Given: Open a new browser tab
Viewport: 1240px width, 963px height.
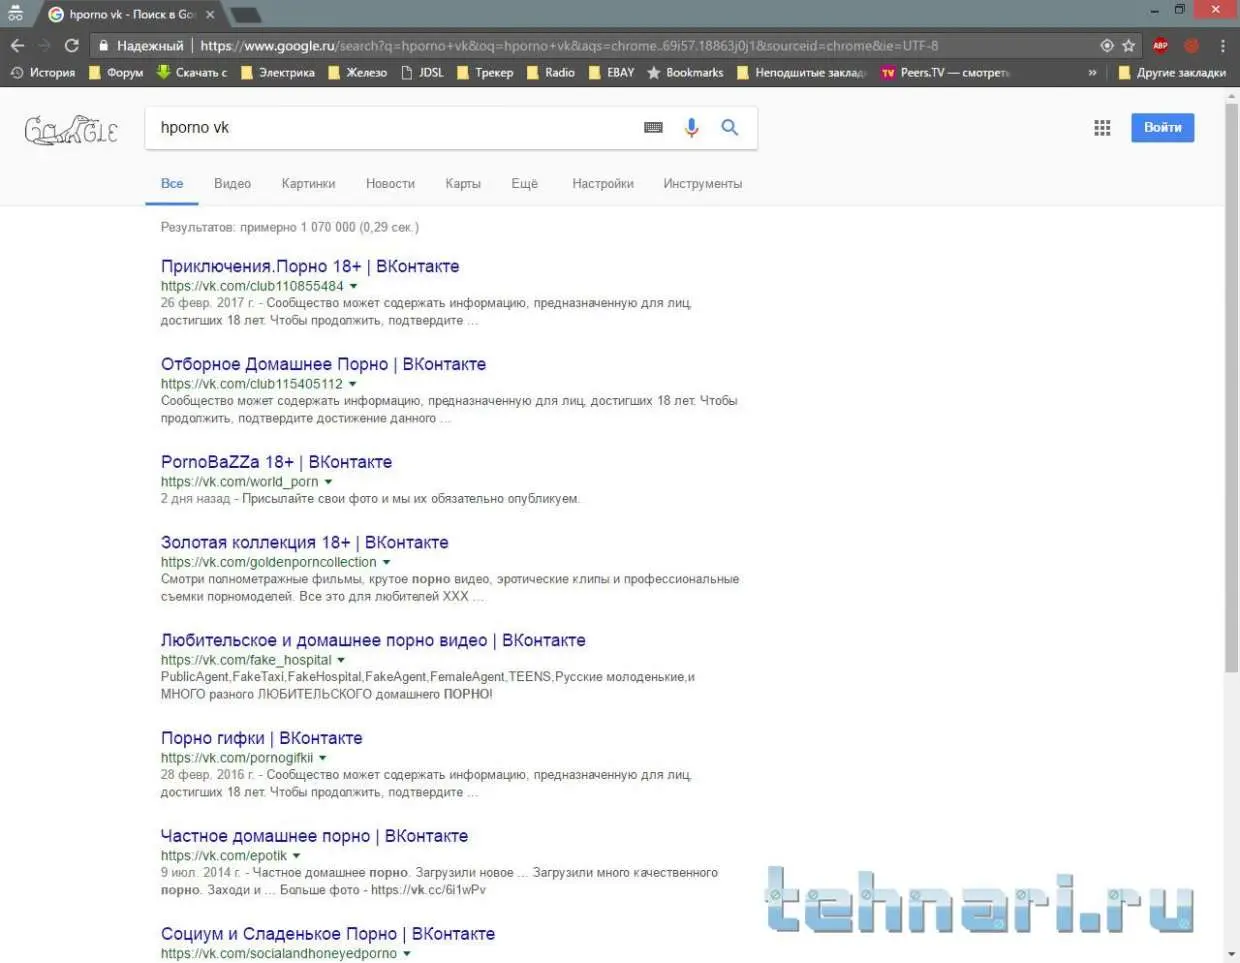Looking at the screenshot, I should (x=245, y=15).
